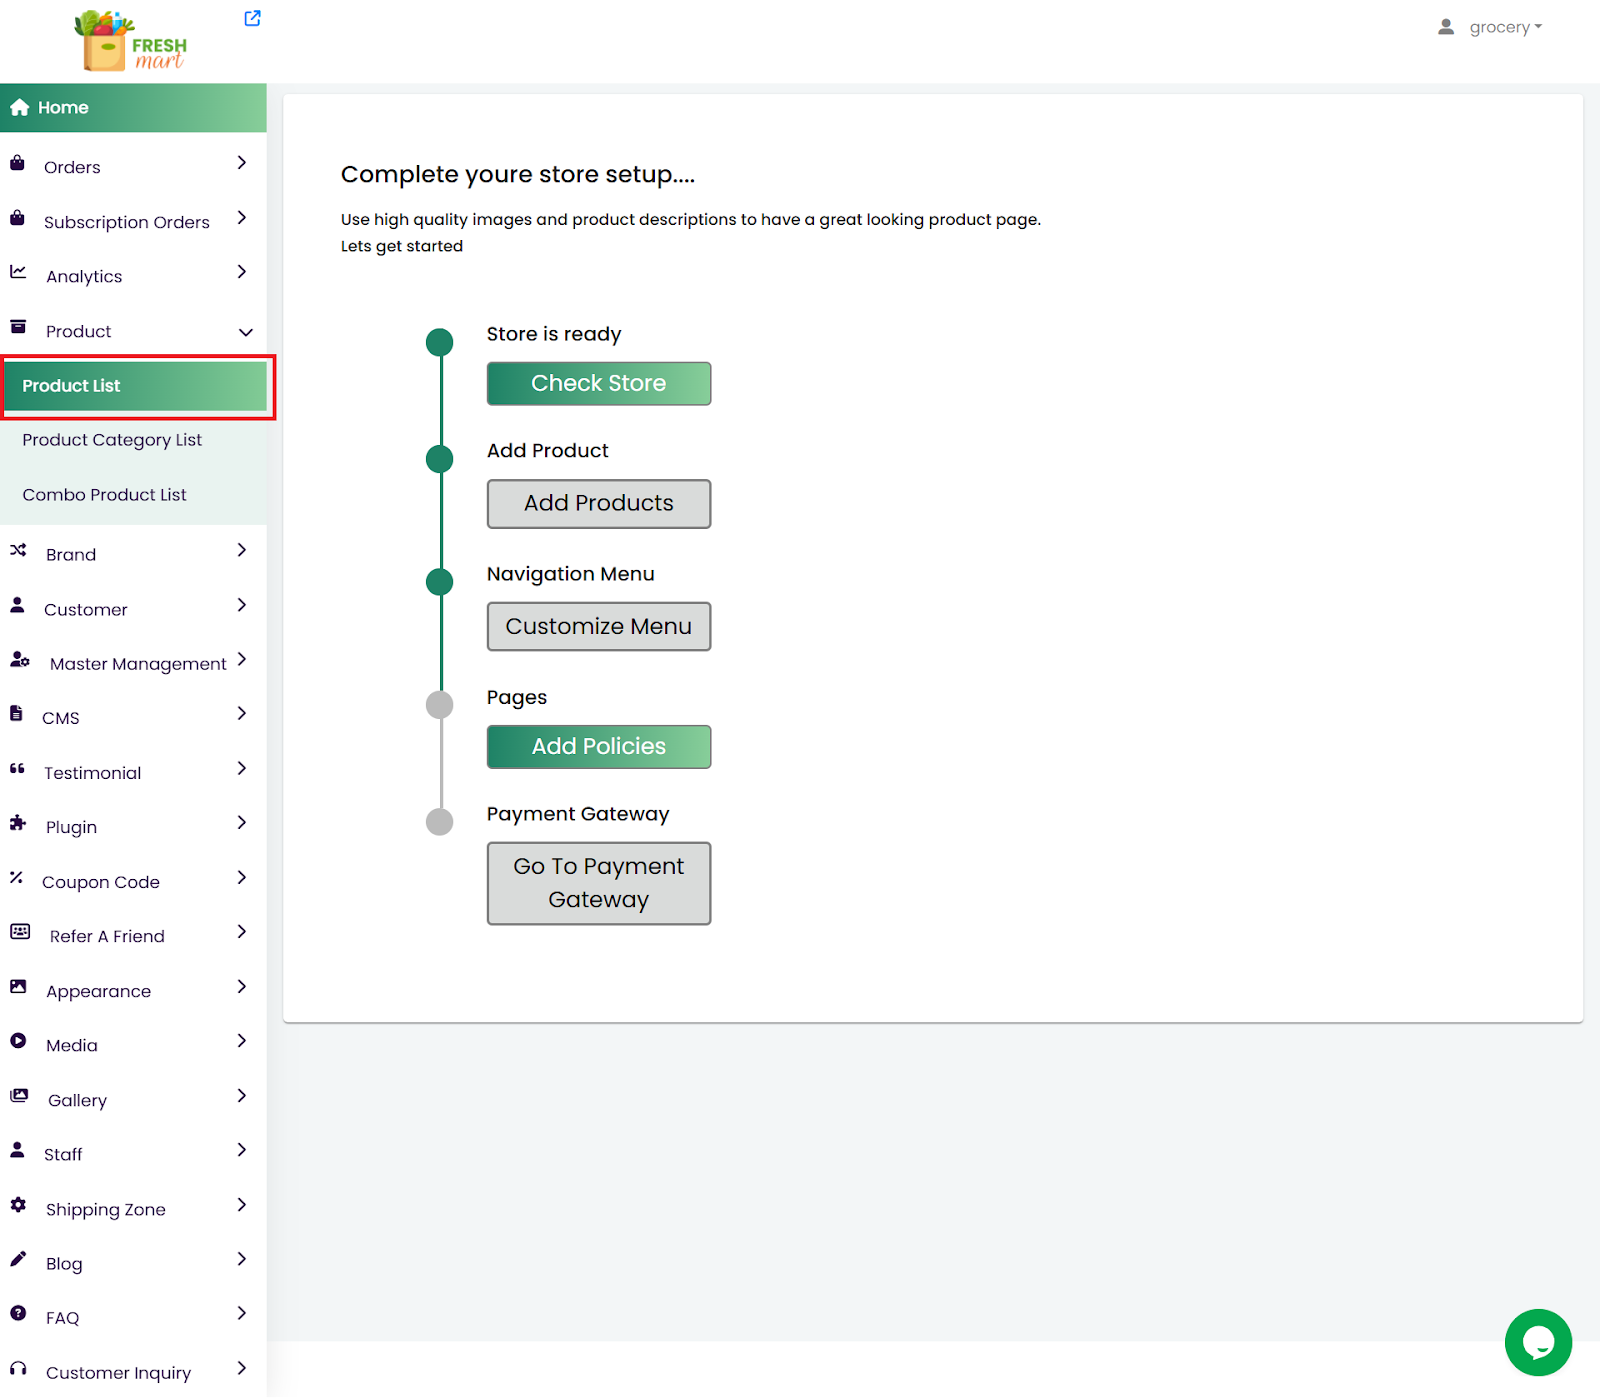Open the external store link icon
Image resolution: width=1600 pixels, height=1398 pixels.
(x=252, y=18)
